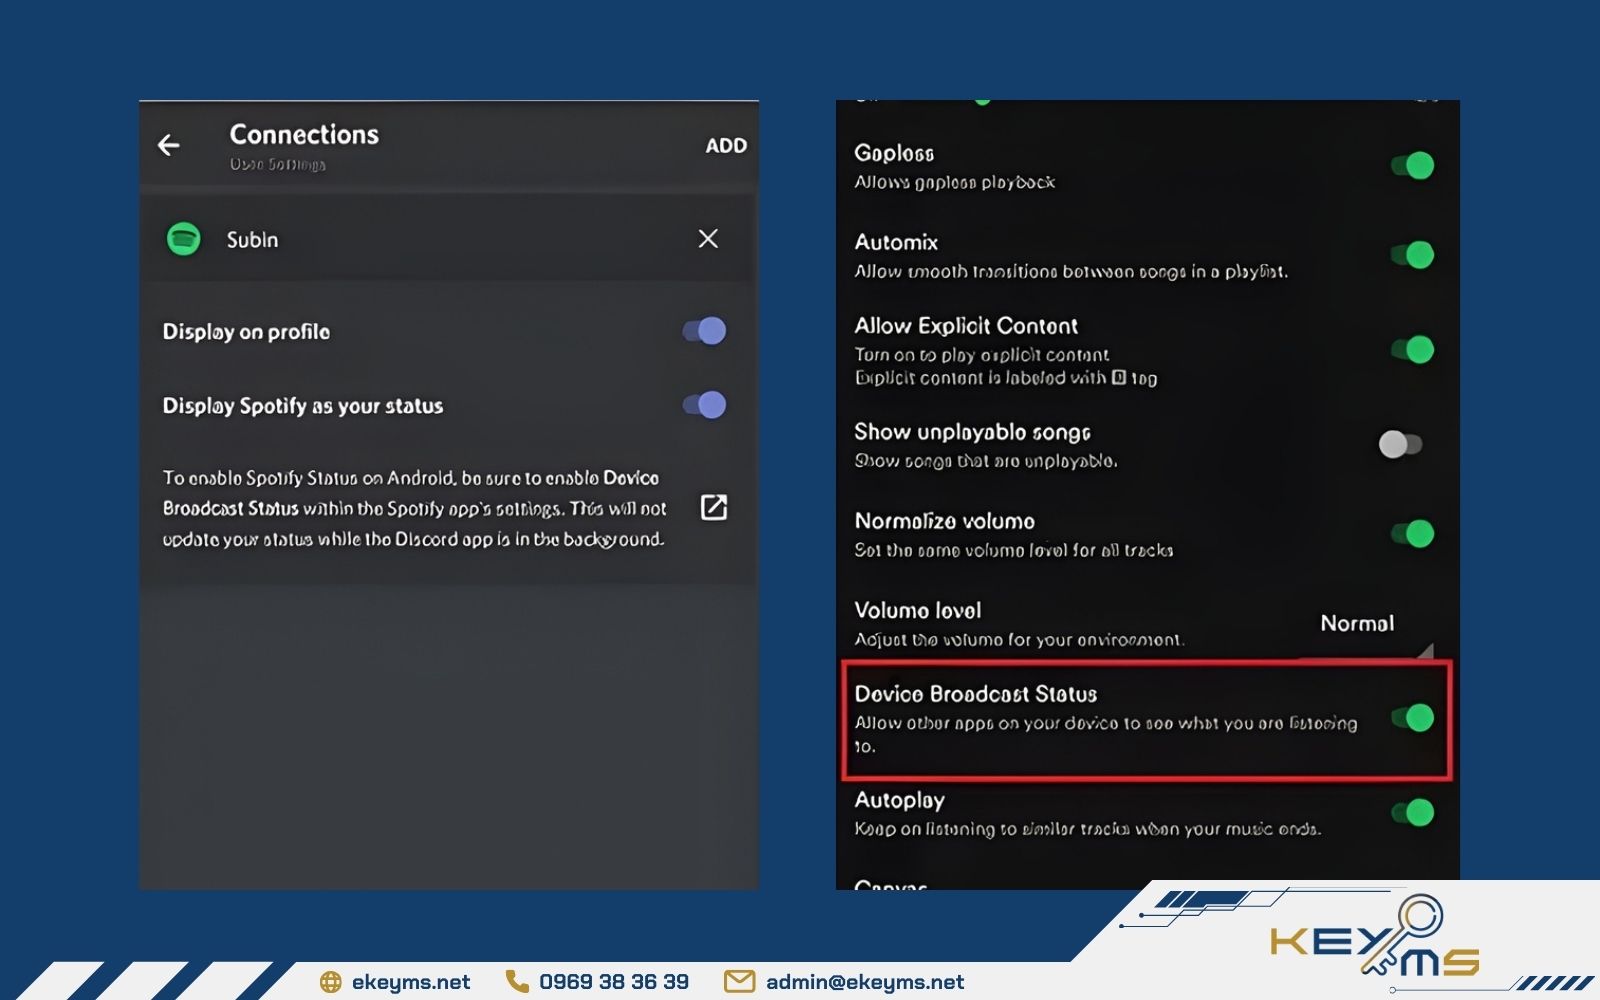Toggle the Automix switch

pos(1412,255)
